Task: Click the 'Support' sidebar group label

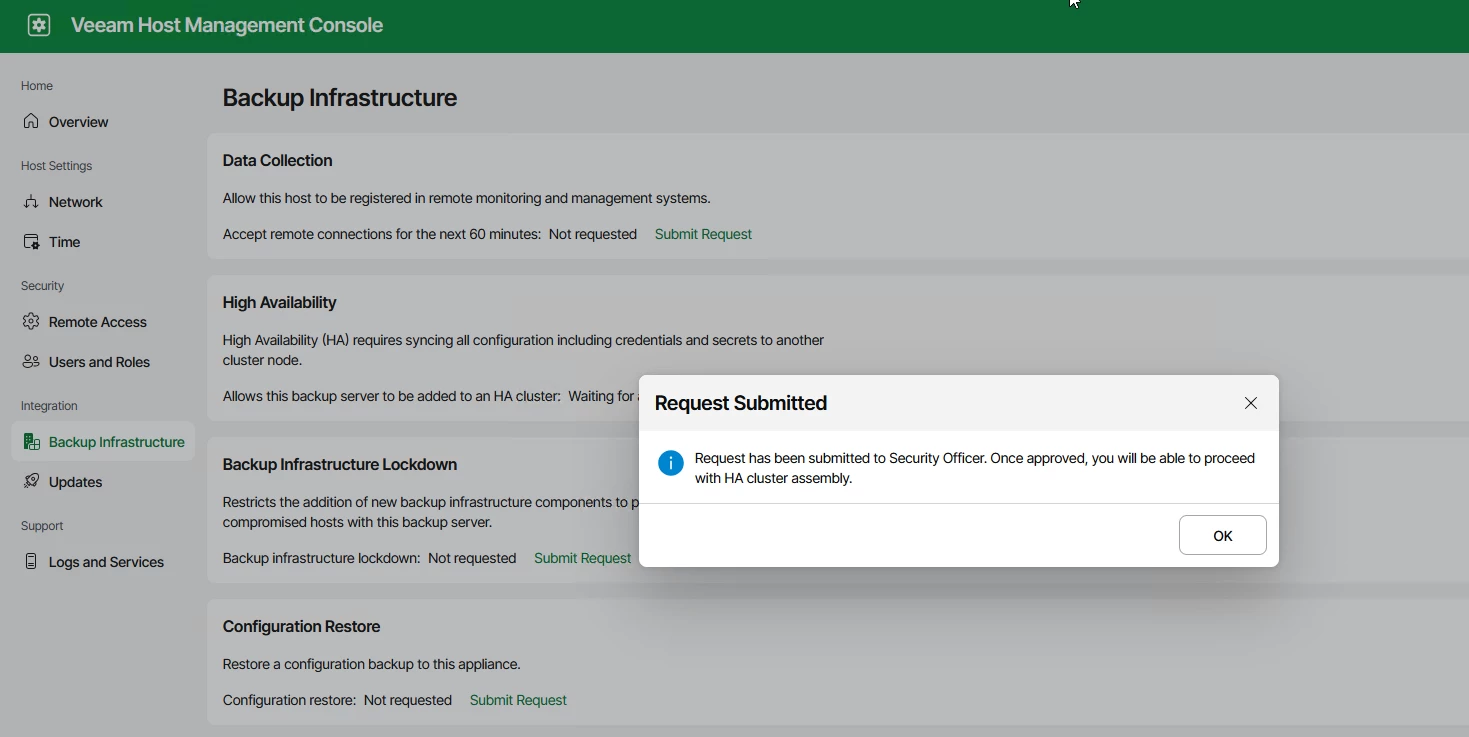Action: [x=42, y=526]
